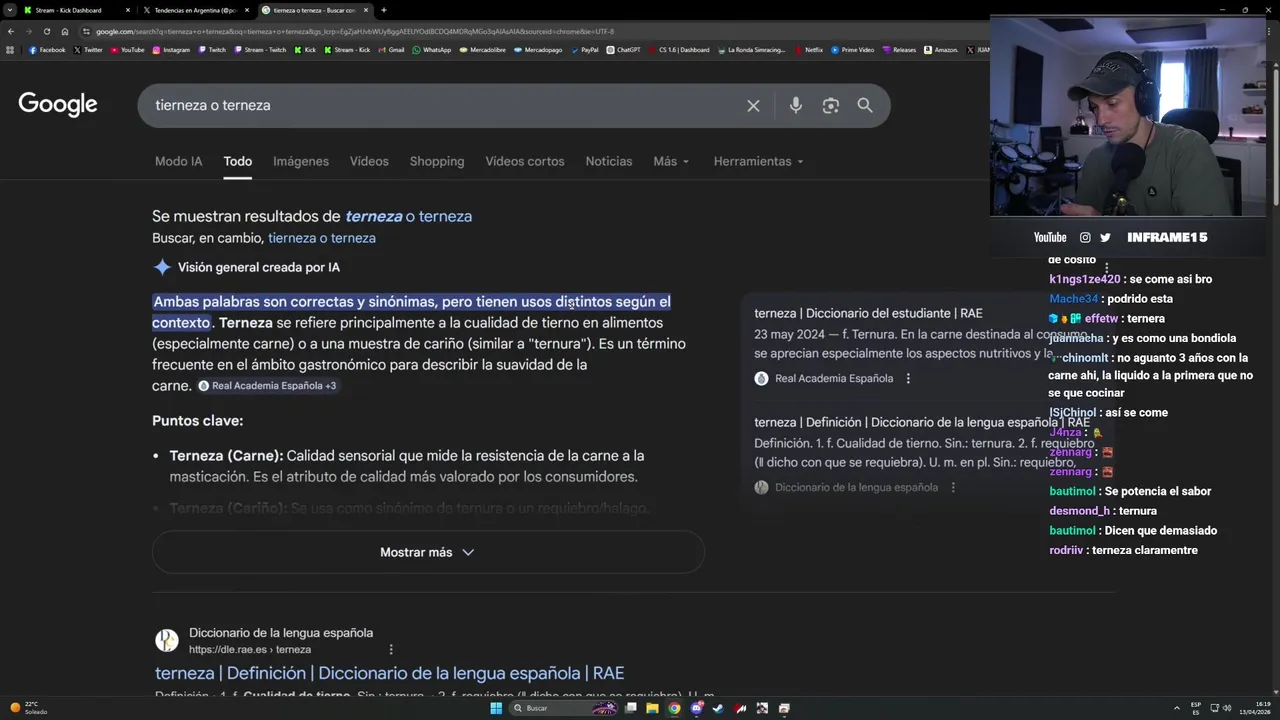Click the Windows Start button
This screenshot has width=1280, height=720.
pyautogui.click(x=496, y=708)
